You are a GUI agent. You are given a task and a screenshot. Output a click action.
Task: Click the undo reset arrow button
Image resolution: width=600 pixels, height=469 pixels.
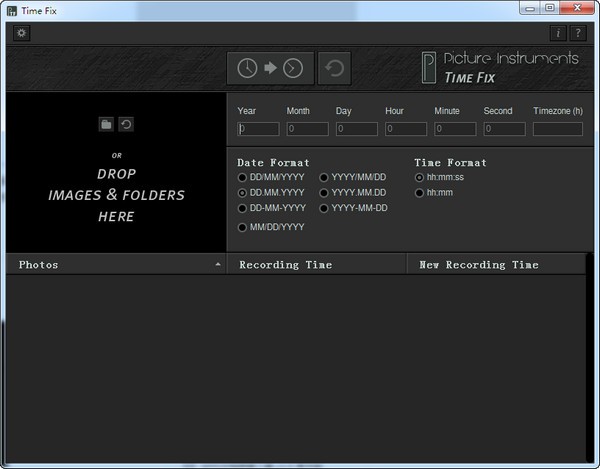click(x=334, y=68)
